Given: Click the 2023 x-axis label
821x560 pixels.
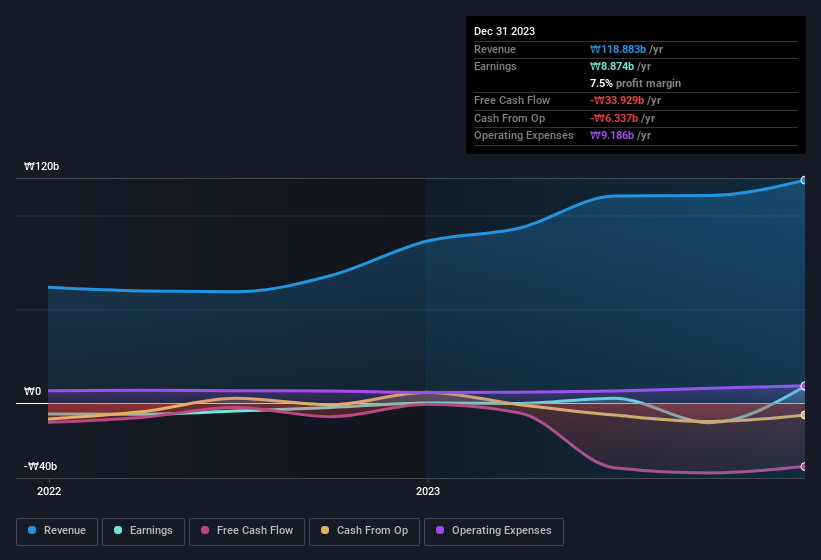Looking at the screenshot, I should tap(428, 491).
